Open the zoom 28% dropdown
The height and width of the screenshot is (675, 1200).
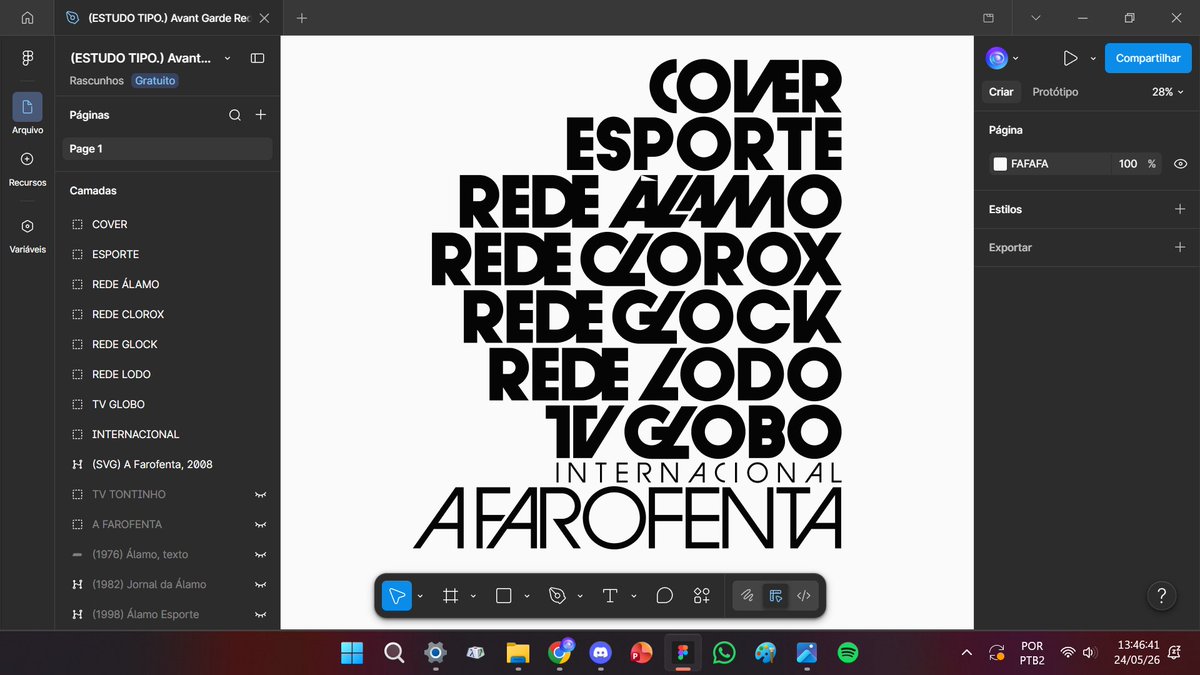(x=1168, y=91)
